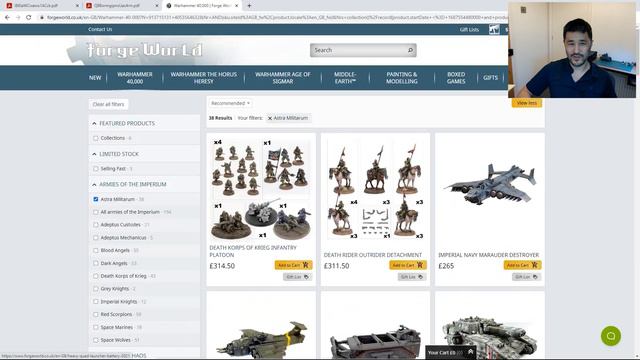Check the Adeptus Custodes filter
The height and width of the screenshot is (360, 640).
click(x=96, y=225)
